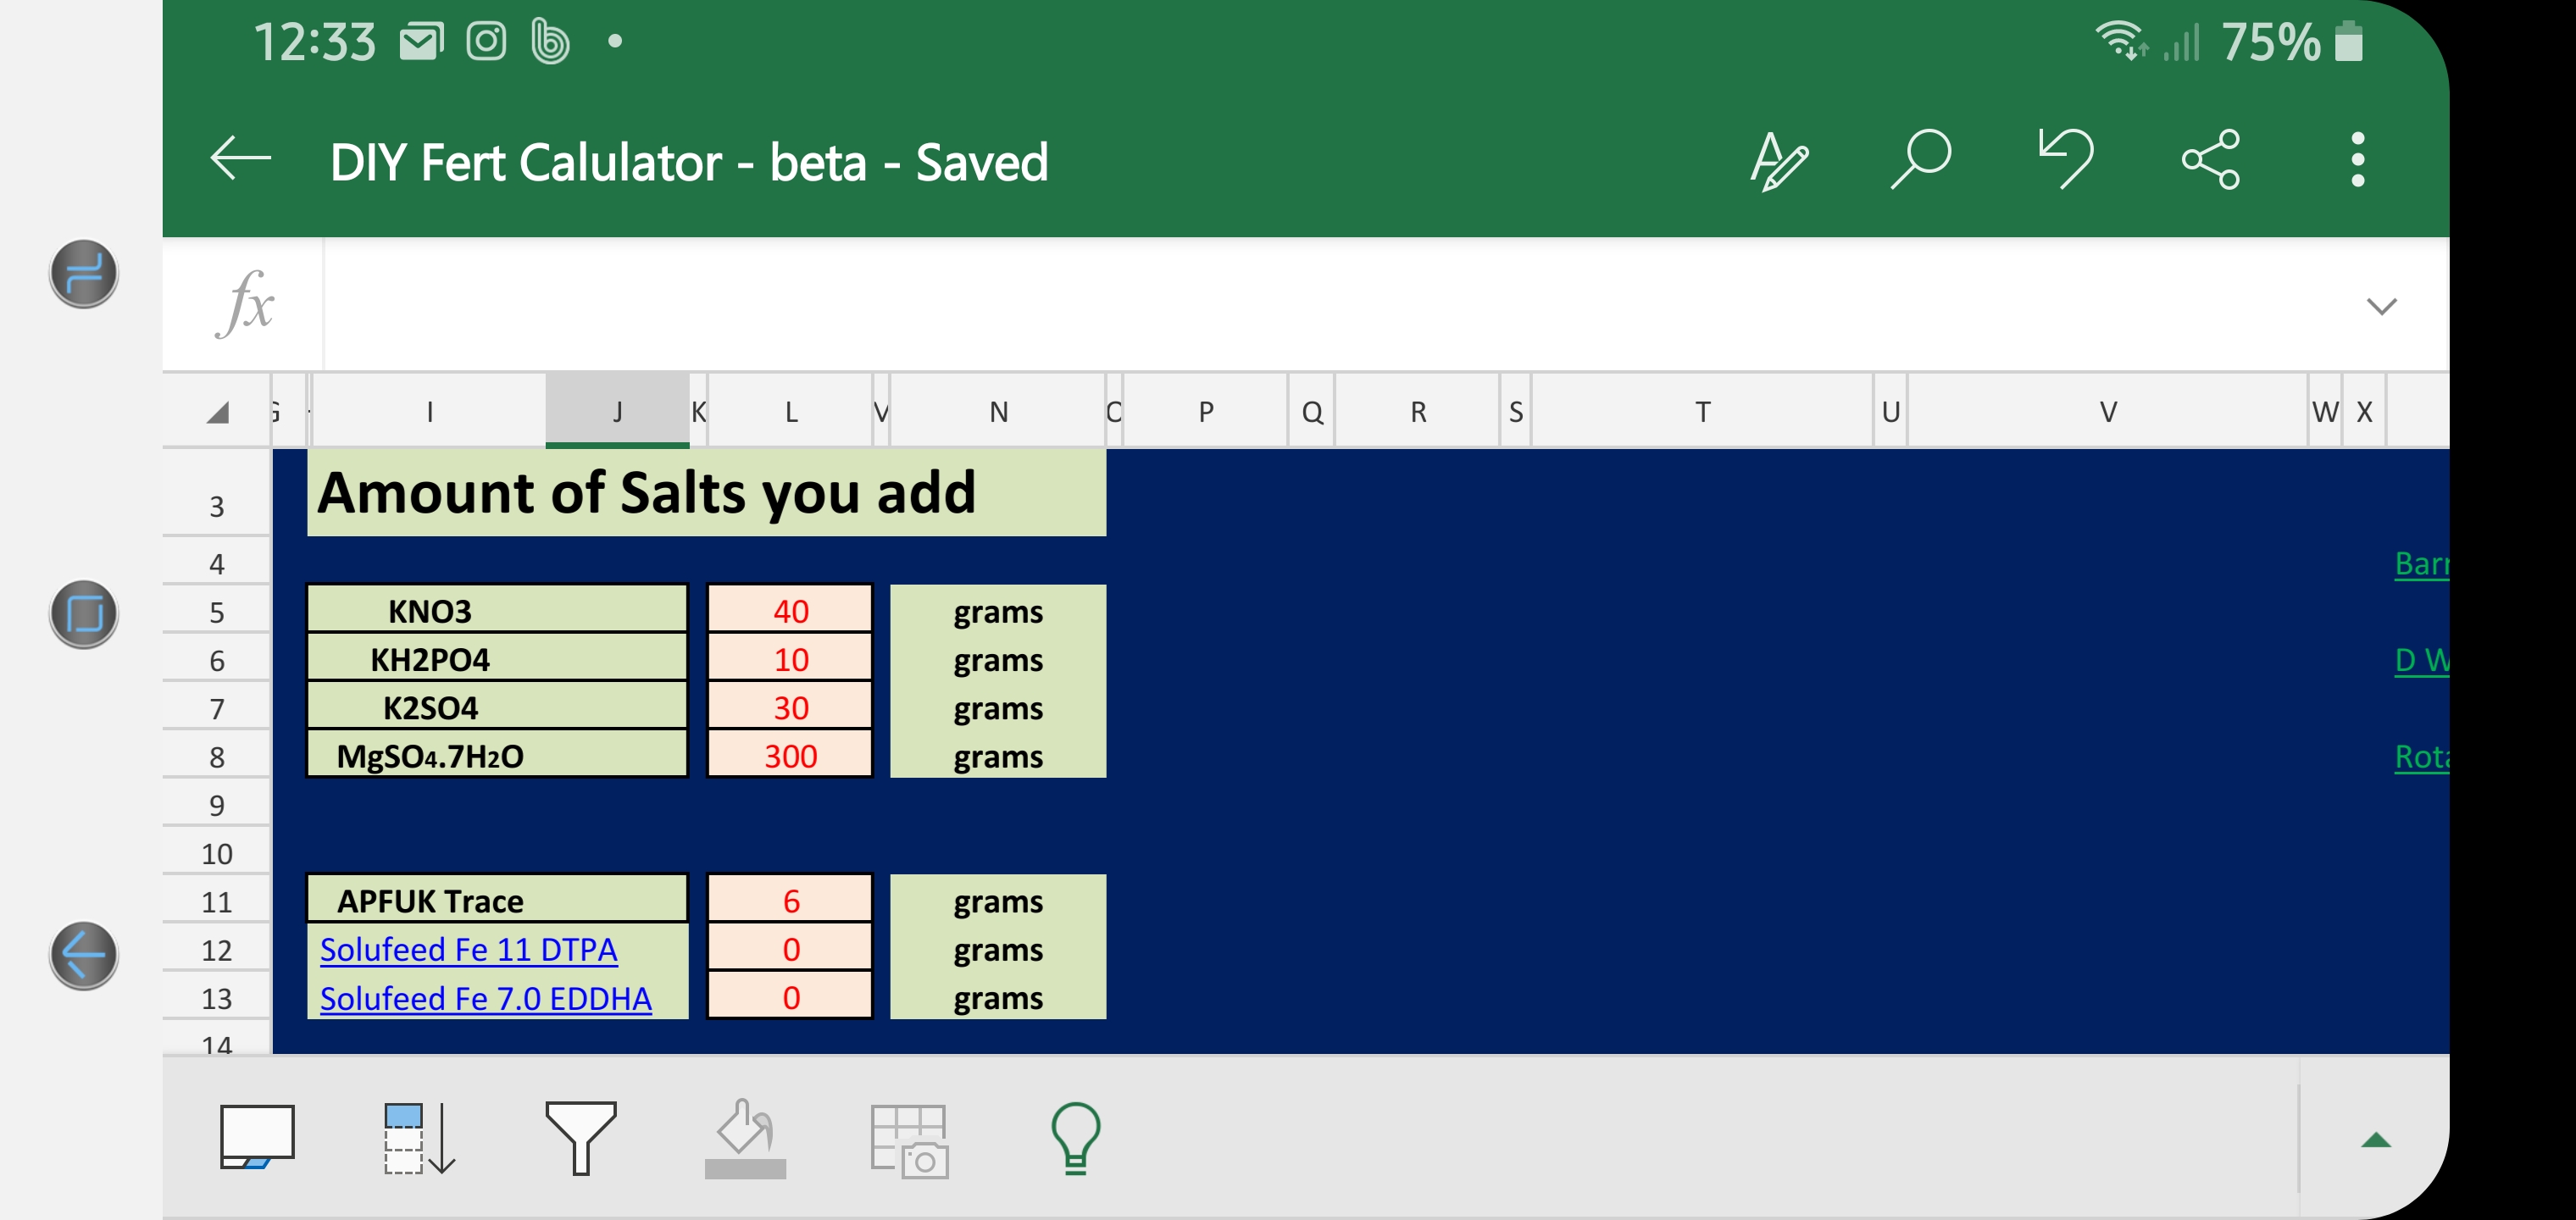The width and height of the screenshot is (2576, 1220).
Task: Open the Solufeed Fe 11 DTPA link
Action: pyautogui.click(x=468, y=949)
